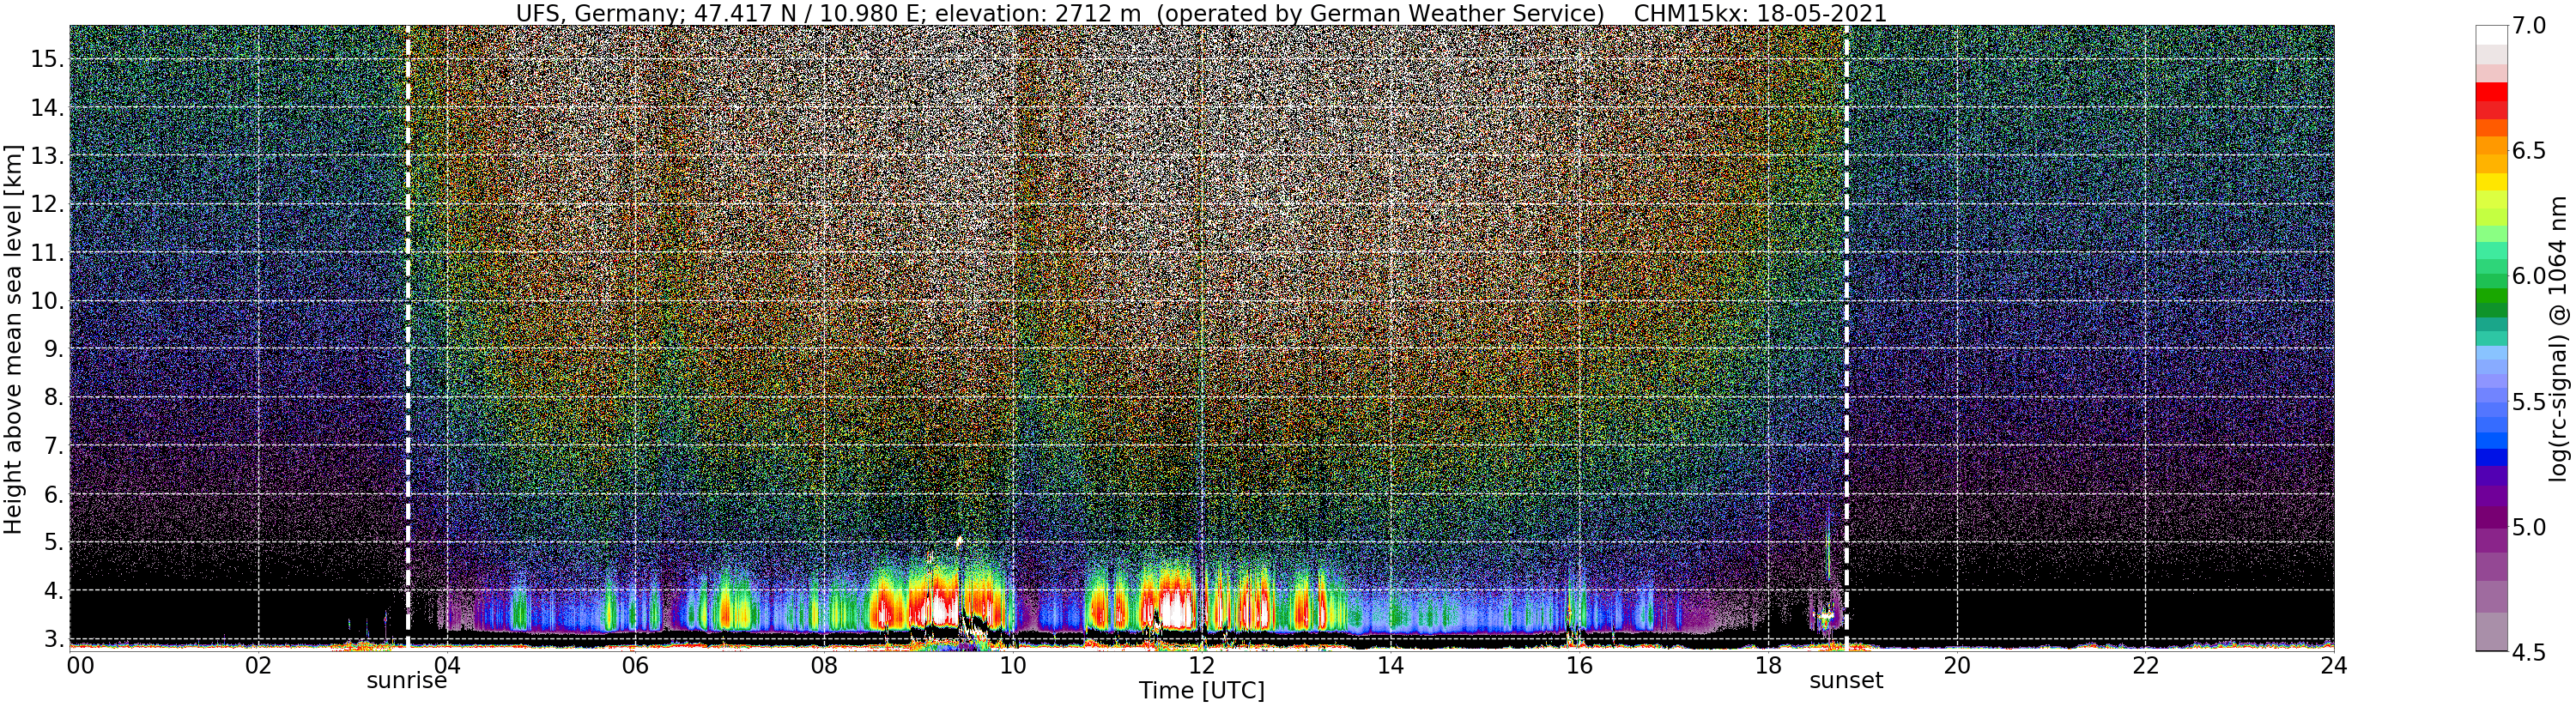This screenshot has height=707, width=2576.
Task: Click the colorbar tick value '7.0'
Action: [x=2528, y=27]
